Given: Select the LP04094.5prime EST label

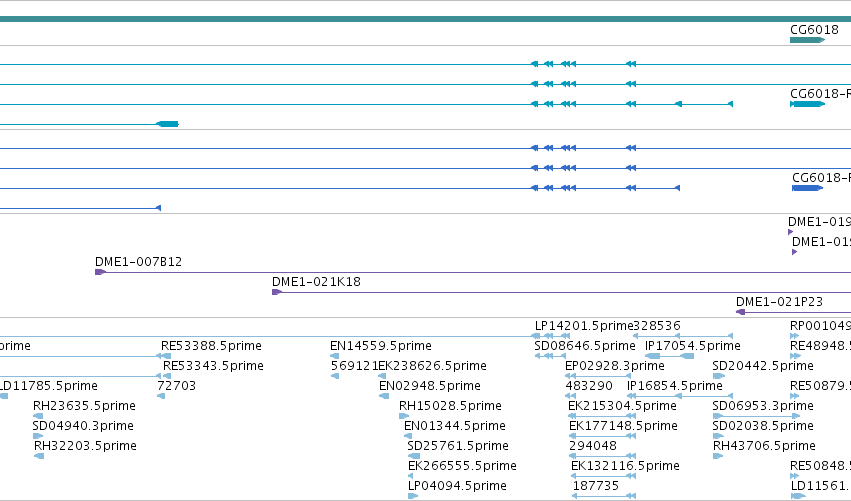Looking at the screenshot, I should 457,486.
